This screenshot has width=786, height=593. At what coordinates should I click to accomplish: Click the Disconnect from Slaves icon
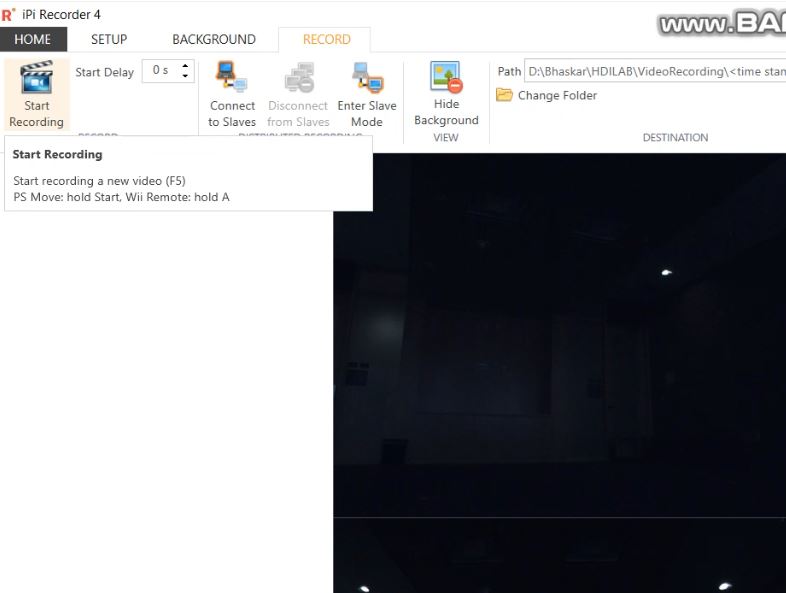tap(298, 78)
